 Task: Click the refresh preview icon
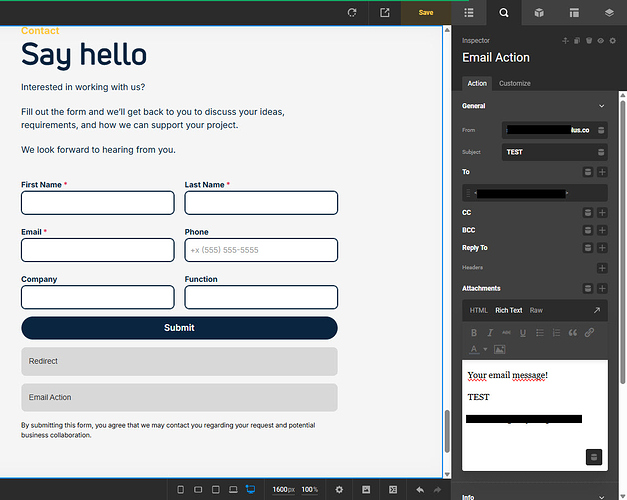pos(352,13)
